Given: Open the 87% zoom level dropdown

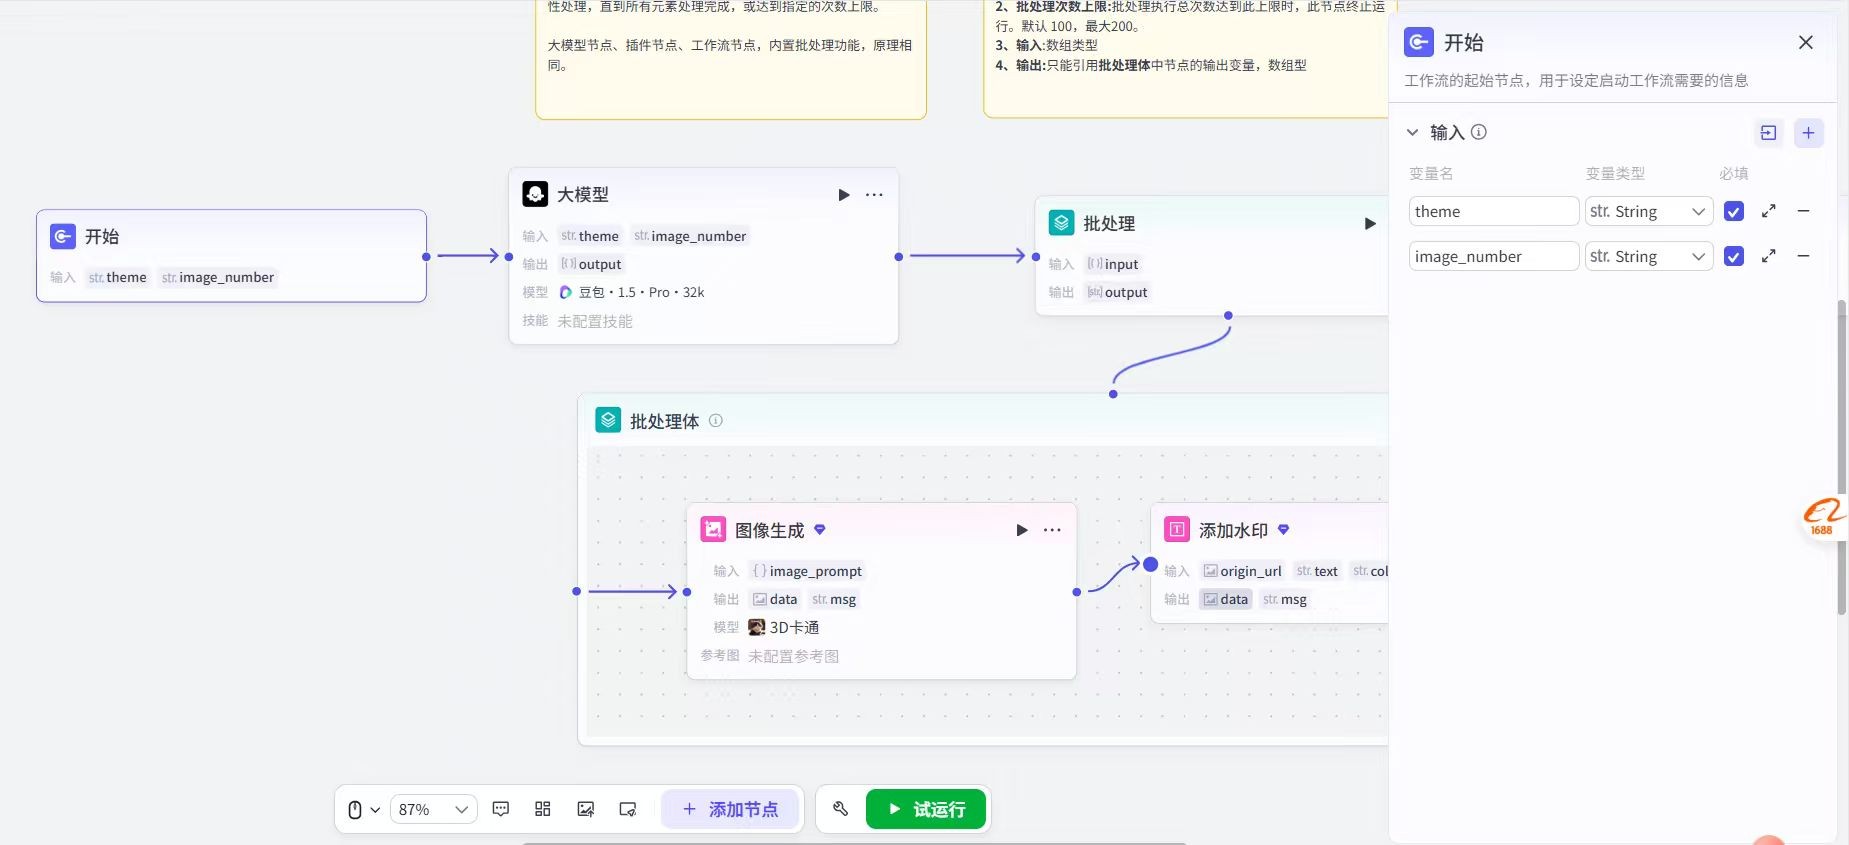Looking at the screenshot, I should click(433, 809).
